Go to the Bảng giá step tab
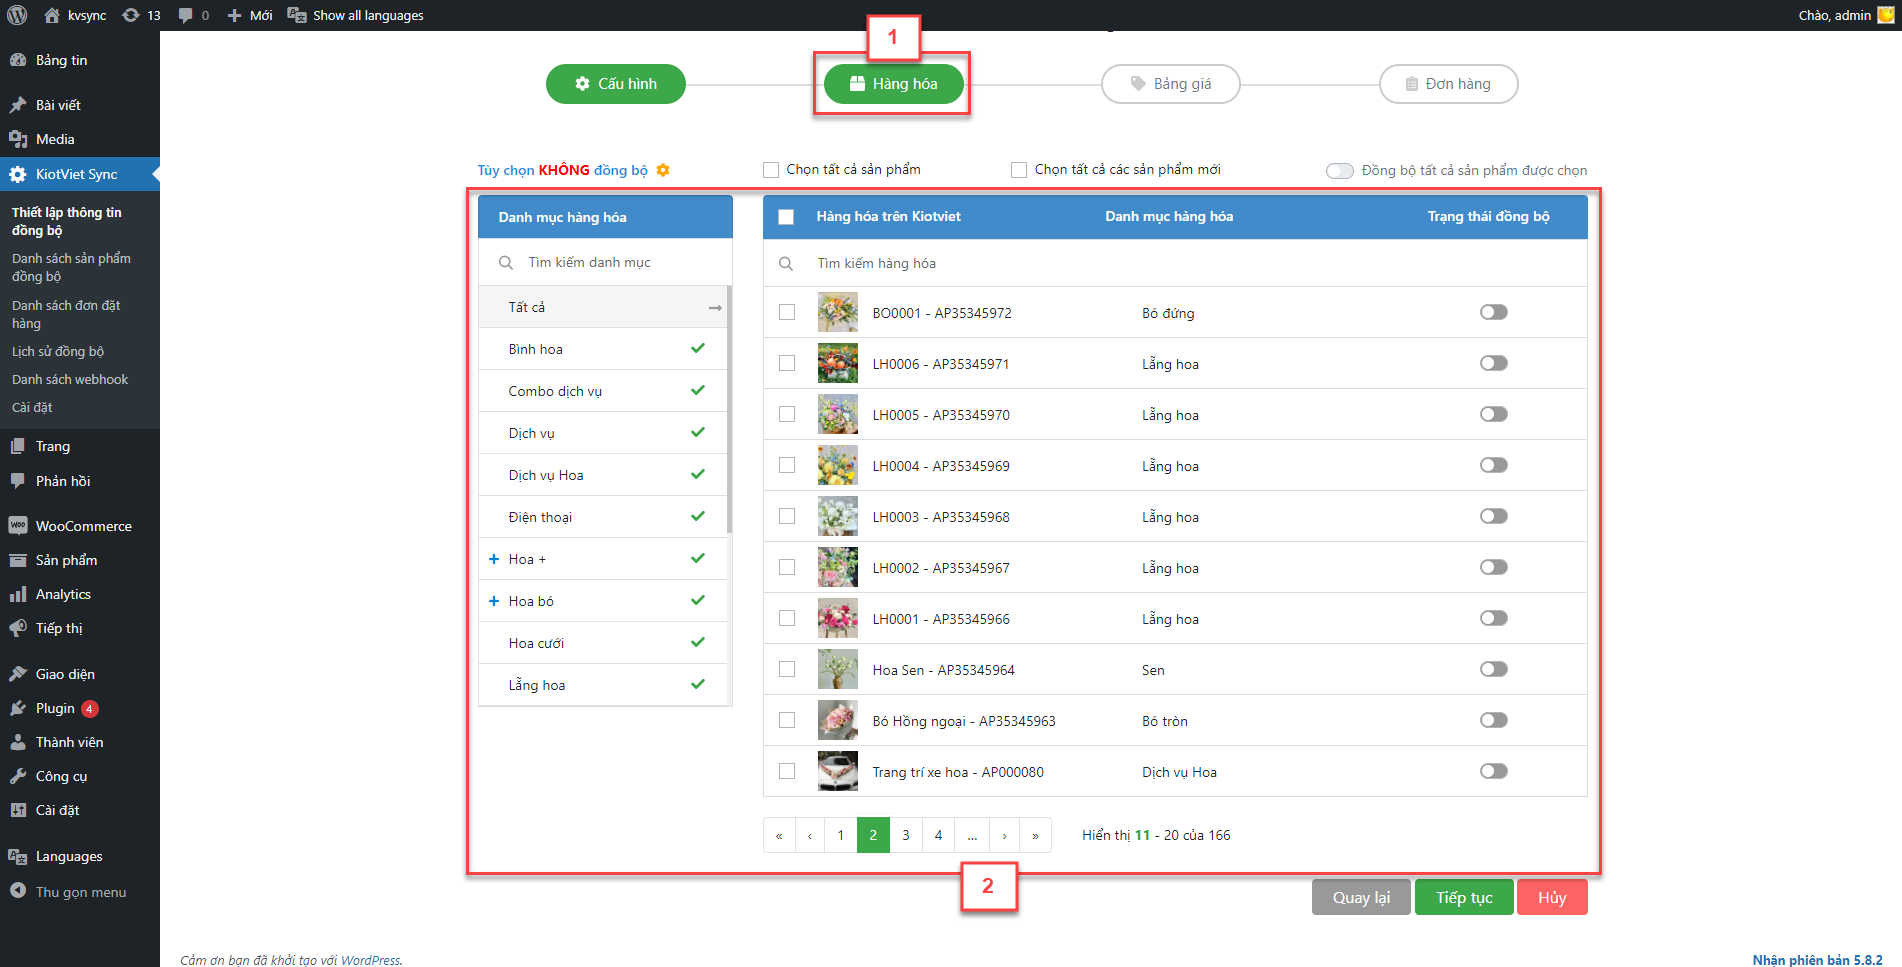This screenshot has width=1902, height=967. (x=1170, y=84)
